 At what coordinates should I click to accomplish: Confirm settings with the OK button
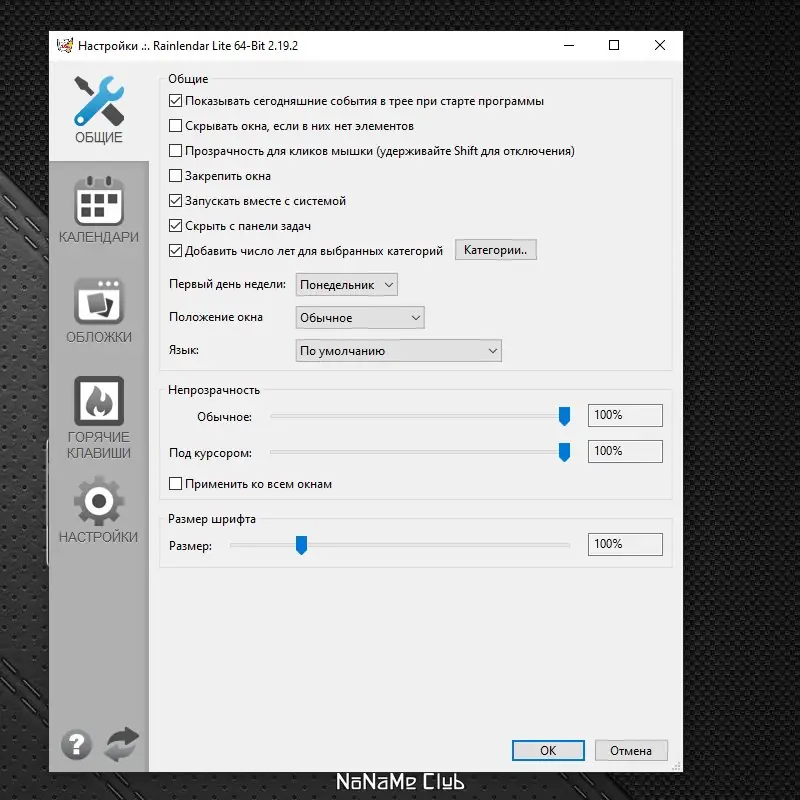coord(548,751)
